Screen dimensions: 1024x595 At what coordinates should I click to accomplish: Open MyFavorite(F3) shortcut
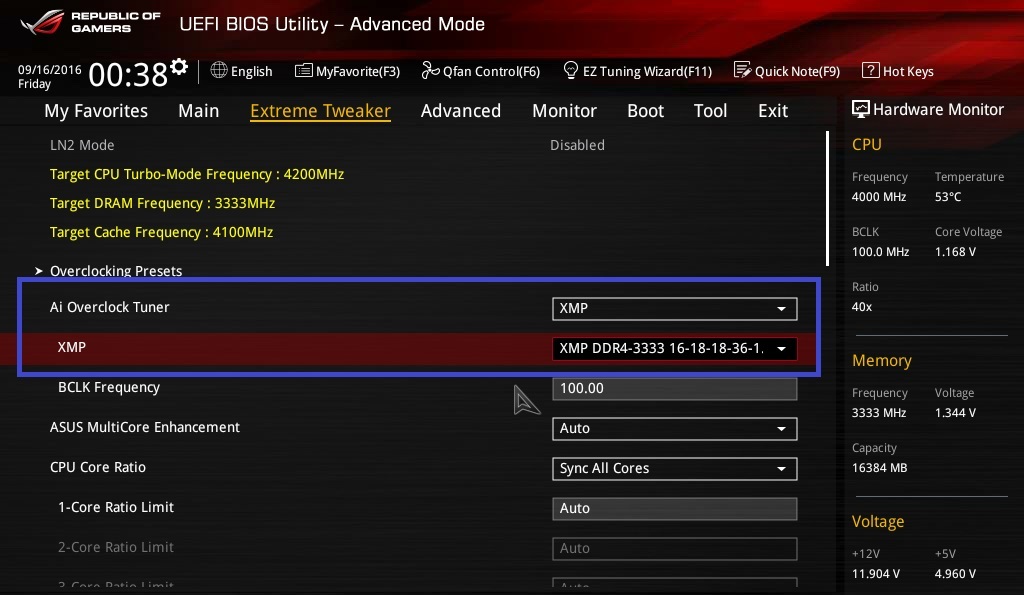click(347, 71)
